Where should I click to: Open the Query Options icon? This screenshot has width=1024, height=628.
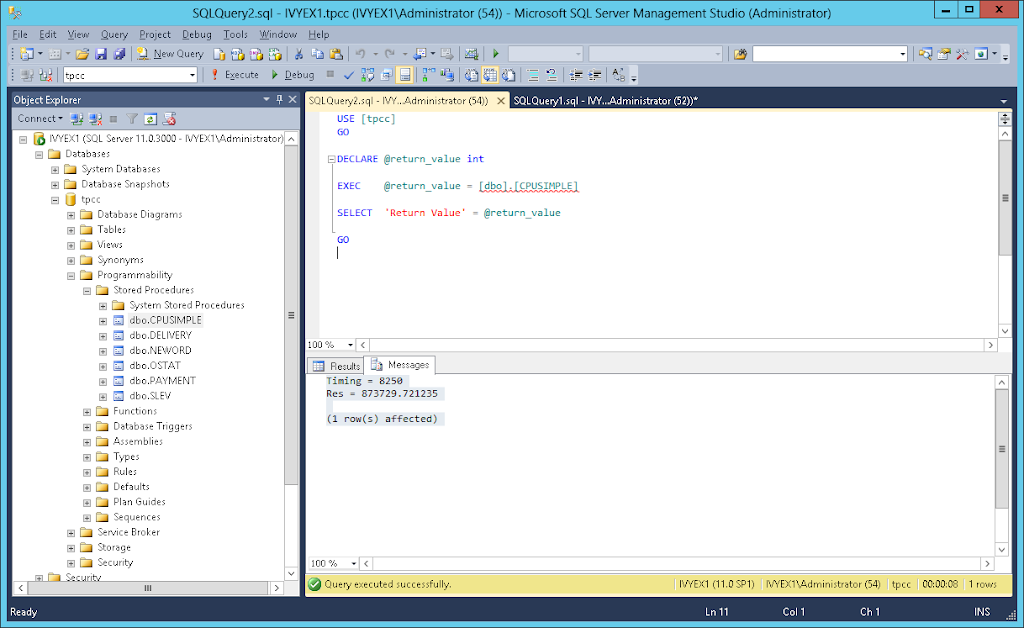click(386, 75)
